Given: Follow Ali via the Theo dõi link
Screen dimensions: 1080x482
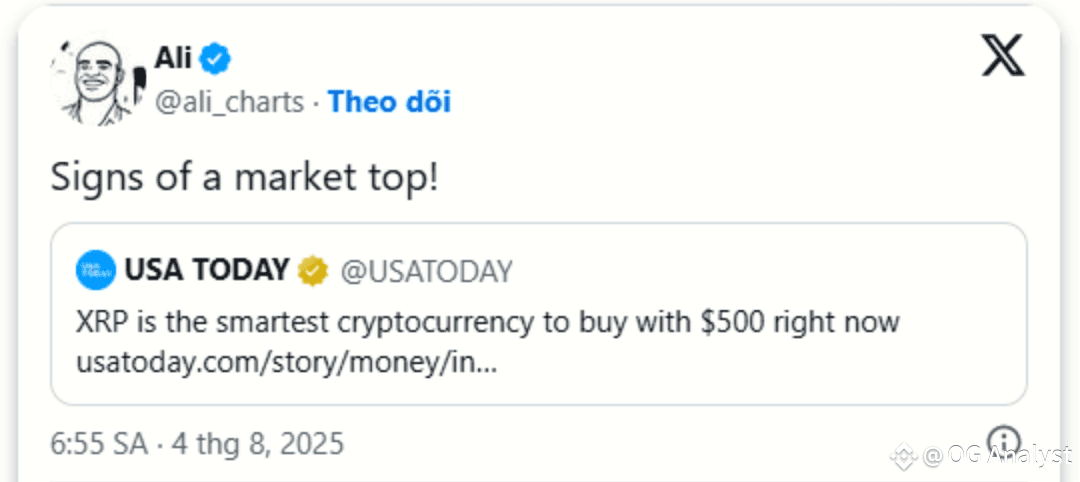Looking at the screenshot, I should [x=389, y=102].
